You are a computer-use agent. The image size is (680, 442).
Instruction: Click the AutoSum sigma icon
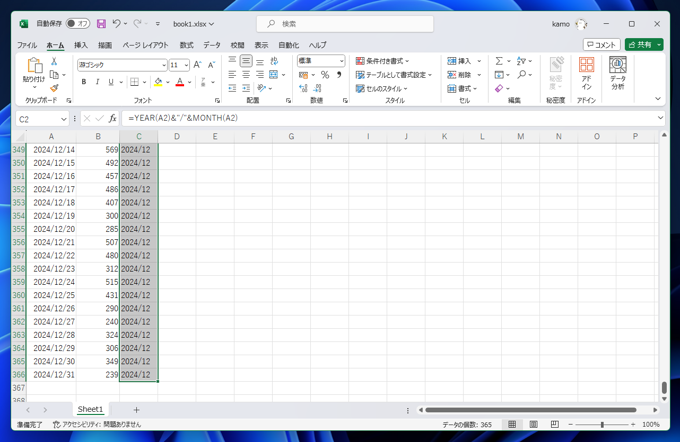pyautogui.click(x=499, y=61)
